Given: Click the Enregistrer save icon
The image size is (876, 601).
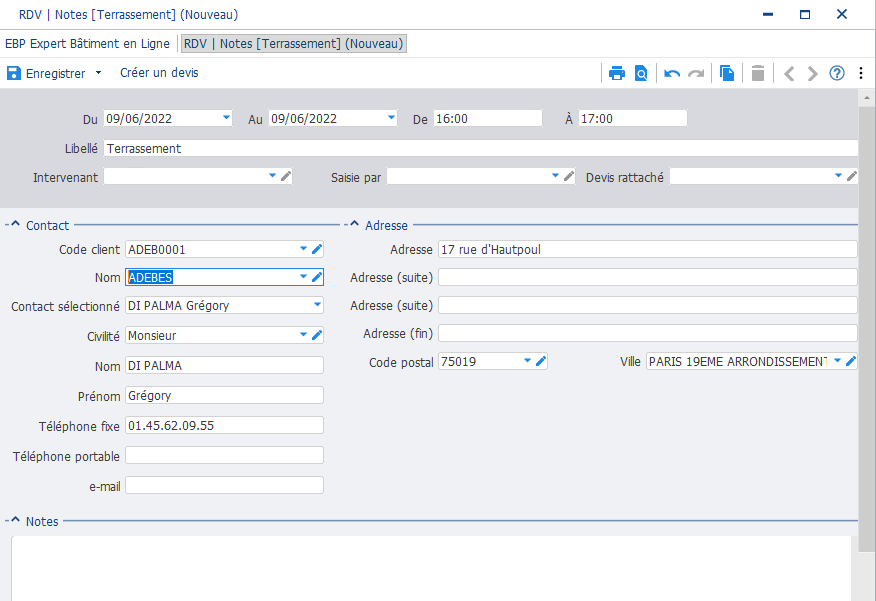Looking at the screenshot, I should pos(13,73).
